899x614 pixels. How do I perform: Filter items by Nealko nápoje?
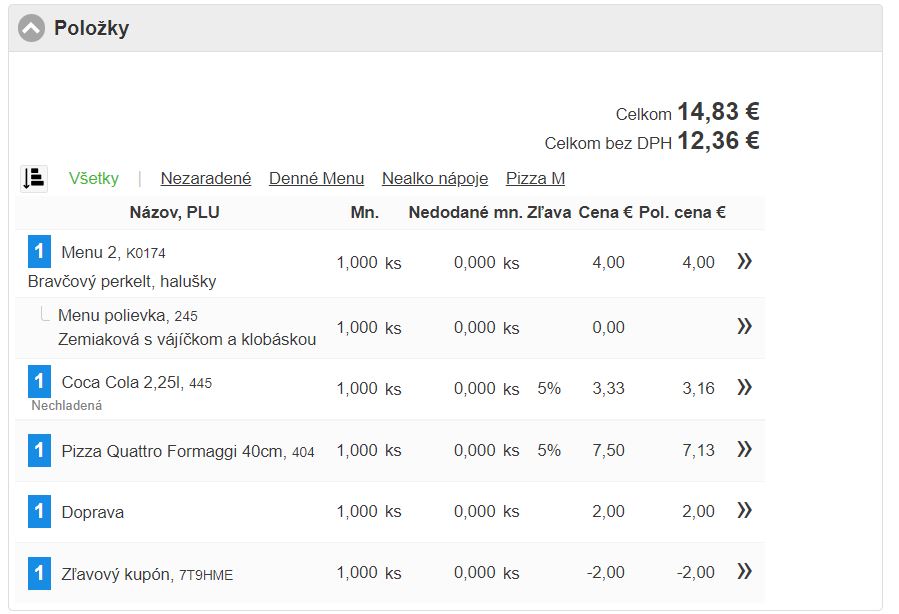(434, 179)
